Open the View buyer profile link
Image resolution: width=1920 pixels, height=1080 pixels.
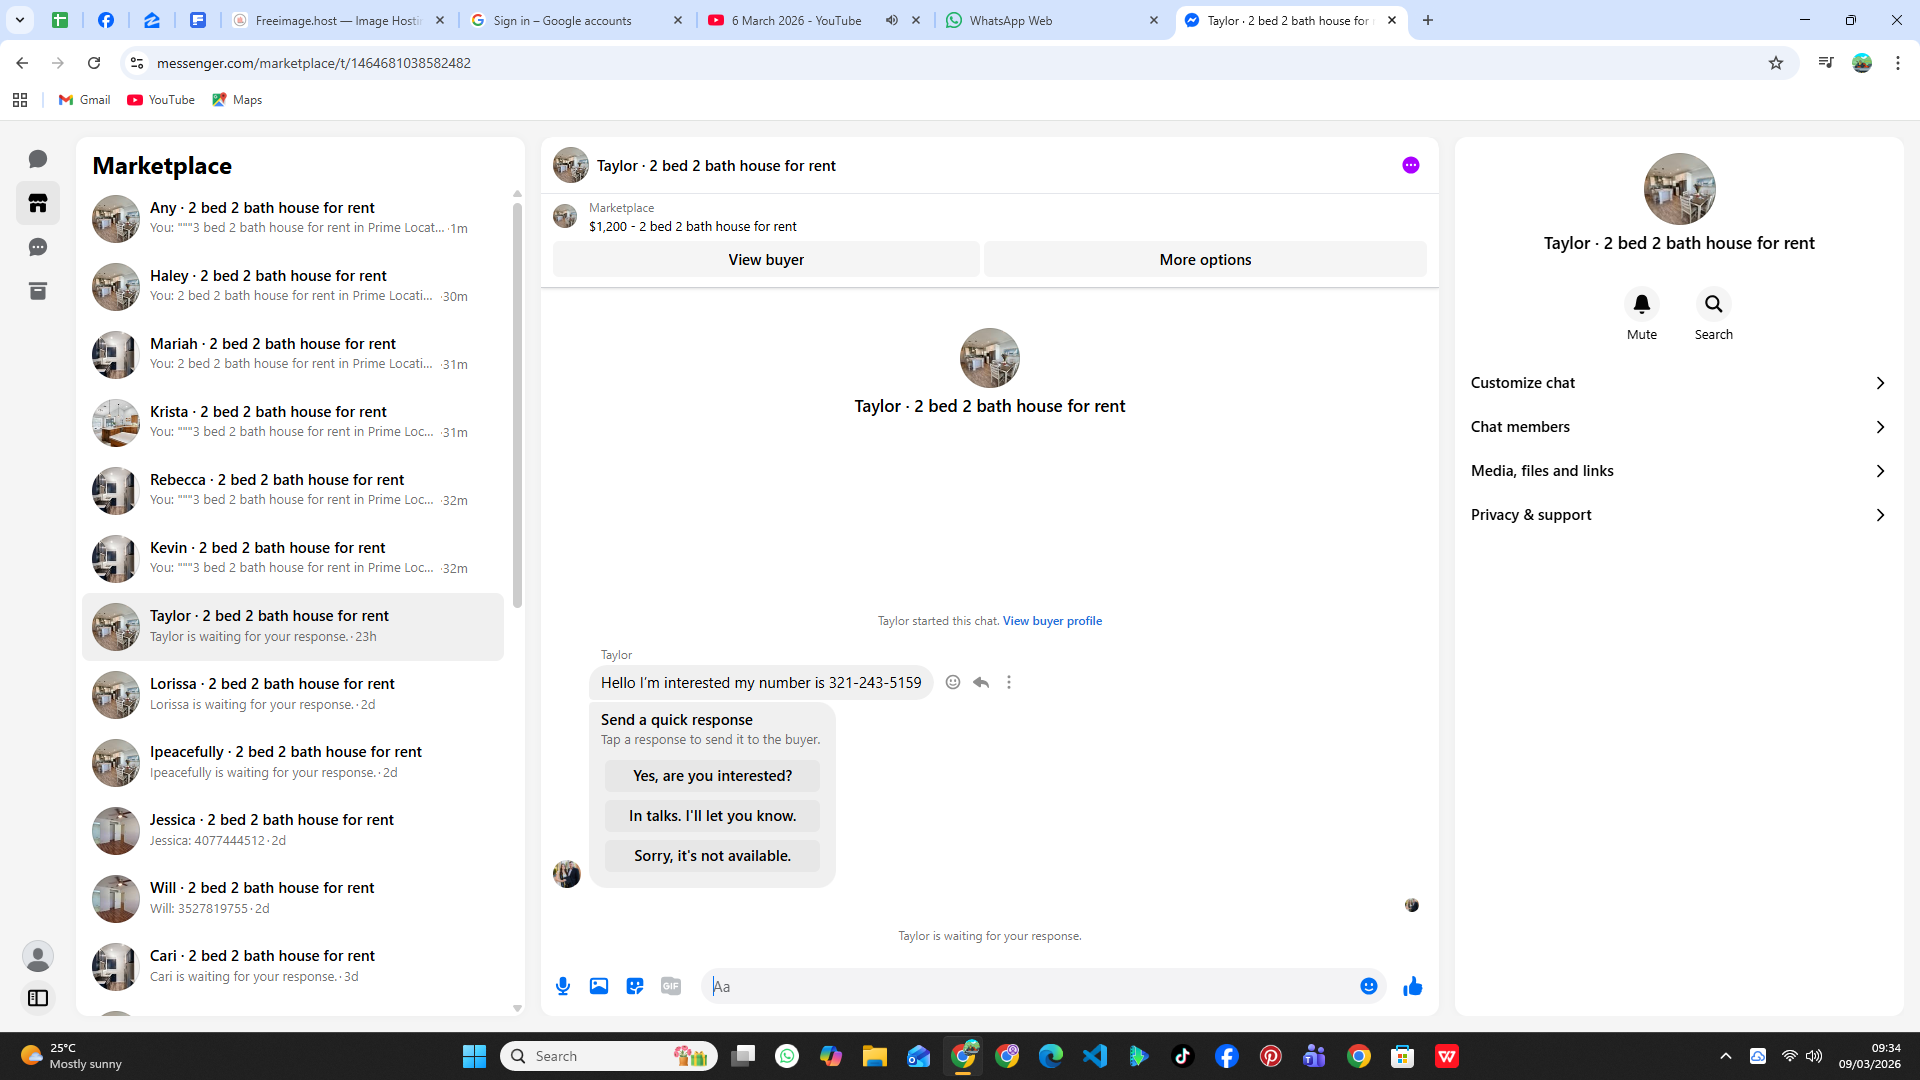[1052, 621]
